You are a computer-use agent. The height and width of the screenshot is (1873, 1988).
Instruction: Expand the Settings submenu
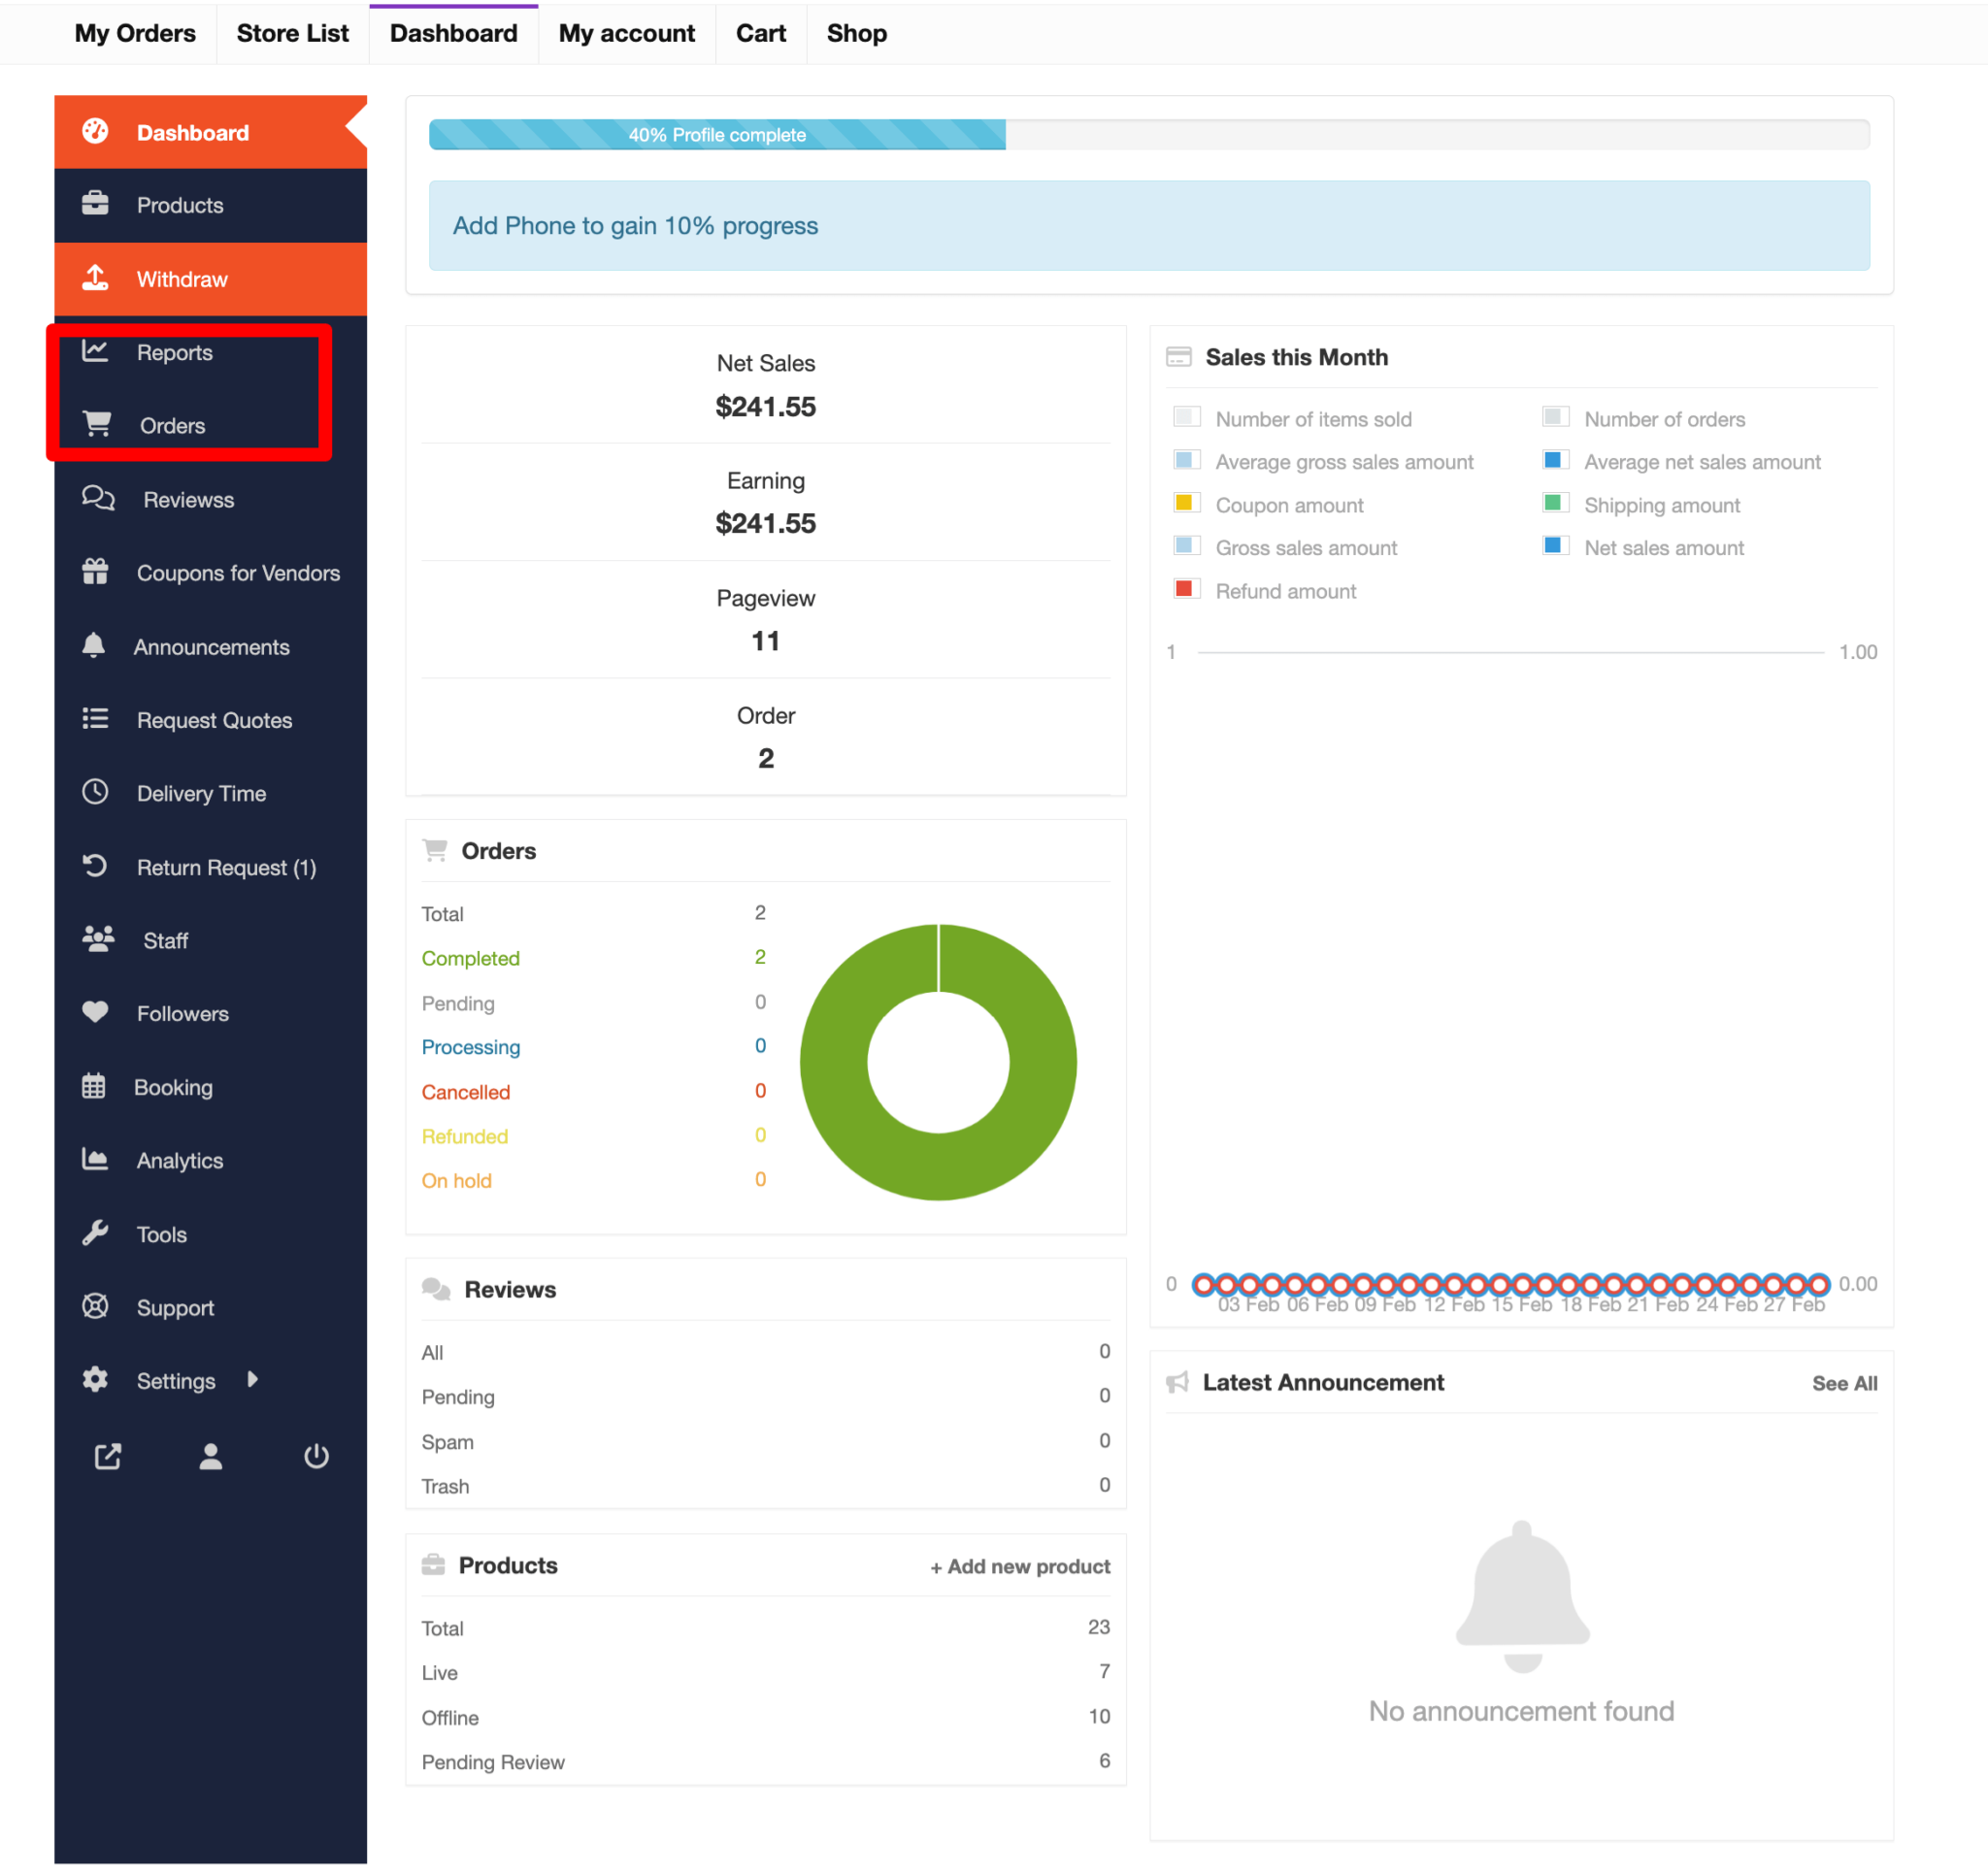pyautogui.click(x=253, y=1380)
